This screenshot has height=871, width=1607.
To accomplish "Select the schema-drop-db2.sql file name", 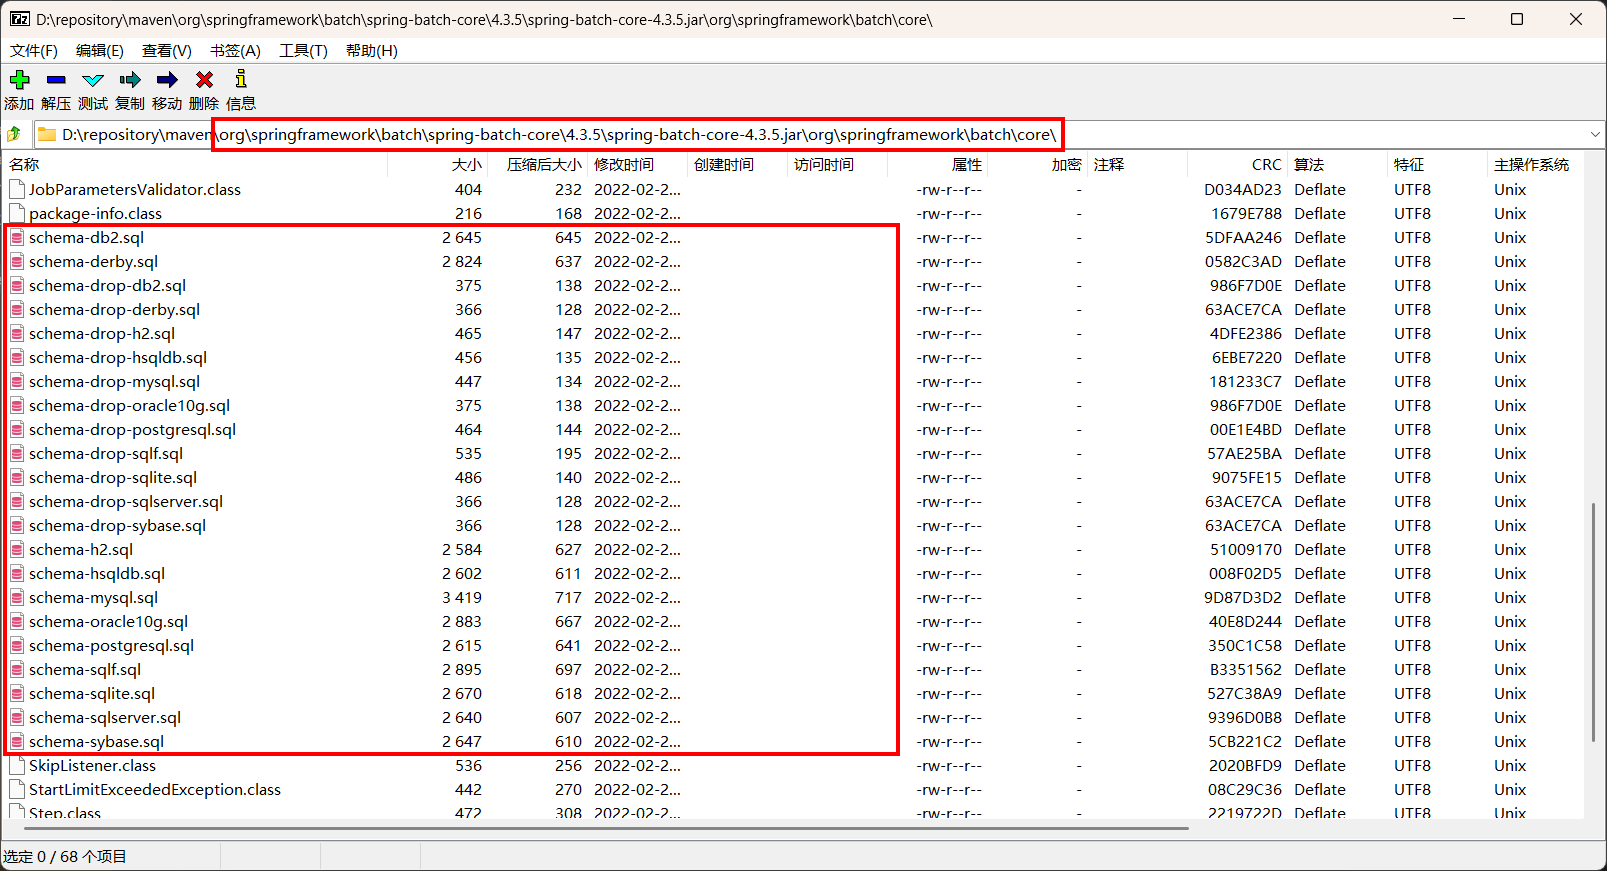I will [x=107, y=286].
